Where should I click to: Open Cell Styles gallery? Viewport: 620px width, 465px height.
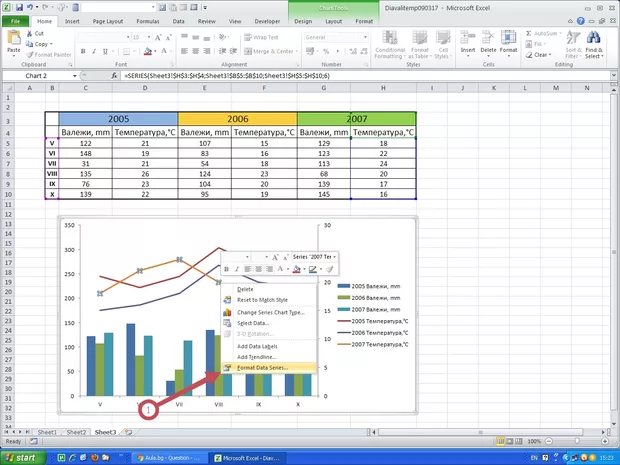[443, 45]
